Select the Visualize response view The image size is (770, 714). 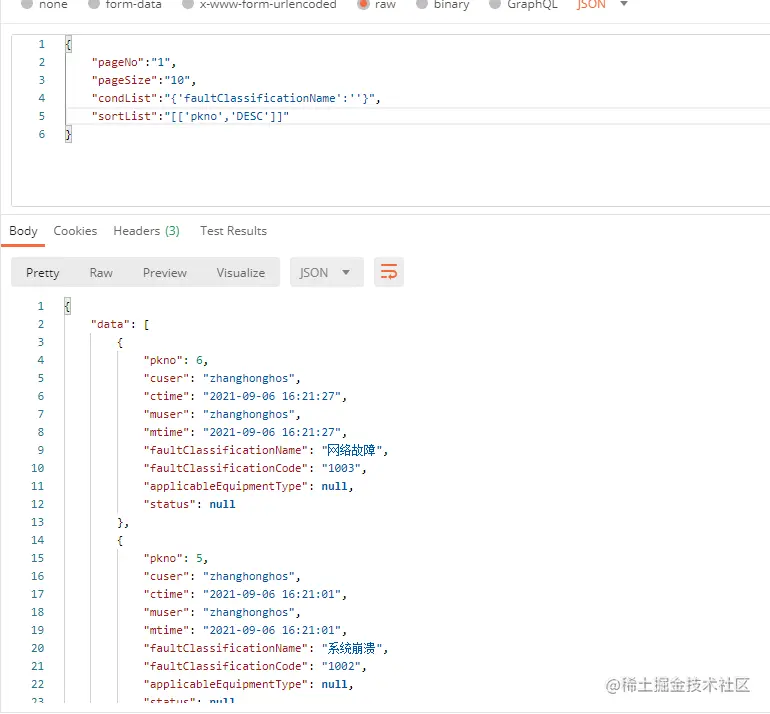tap(241, 273)
